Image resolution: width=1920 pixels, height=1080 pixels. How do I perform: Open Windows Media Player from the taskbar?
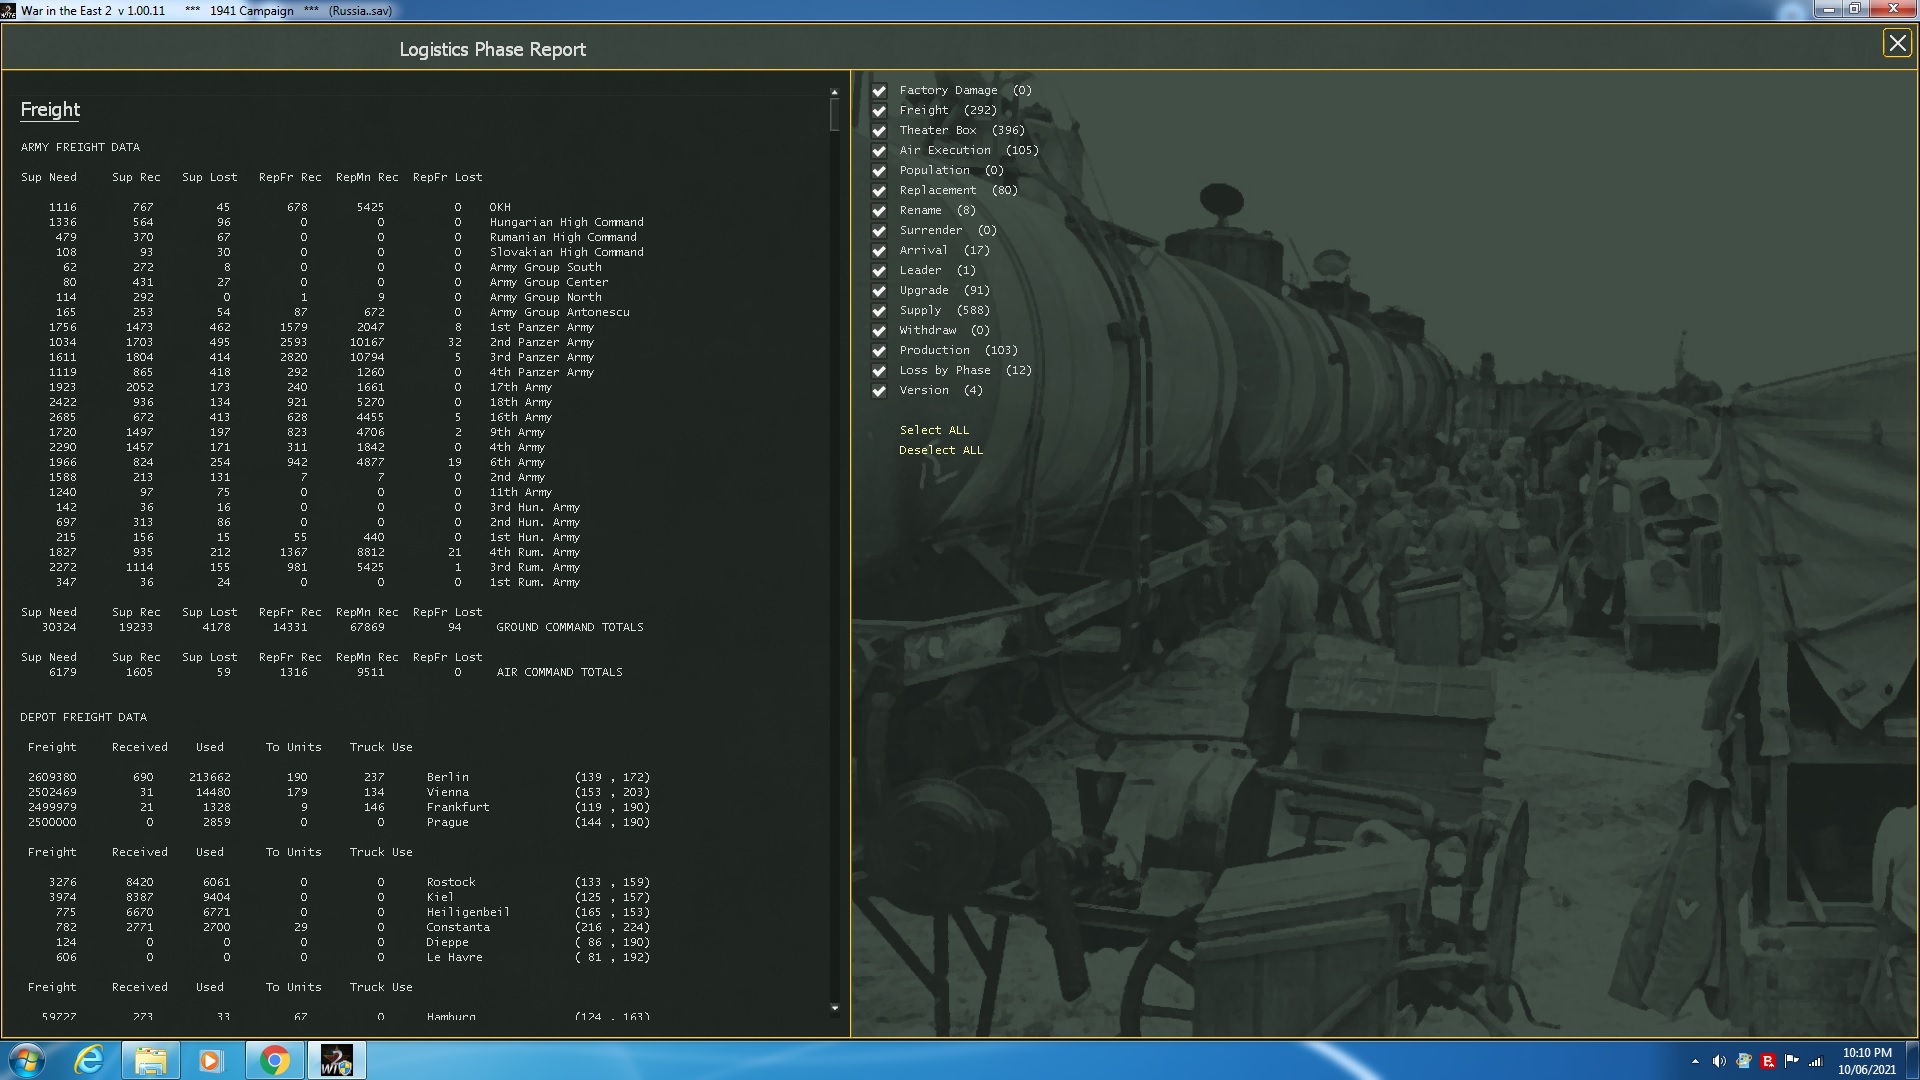click(213, 1059)
